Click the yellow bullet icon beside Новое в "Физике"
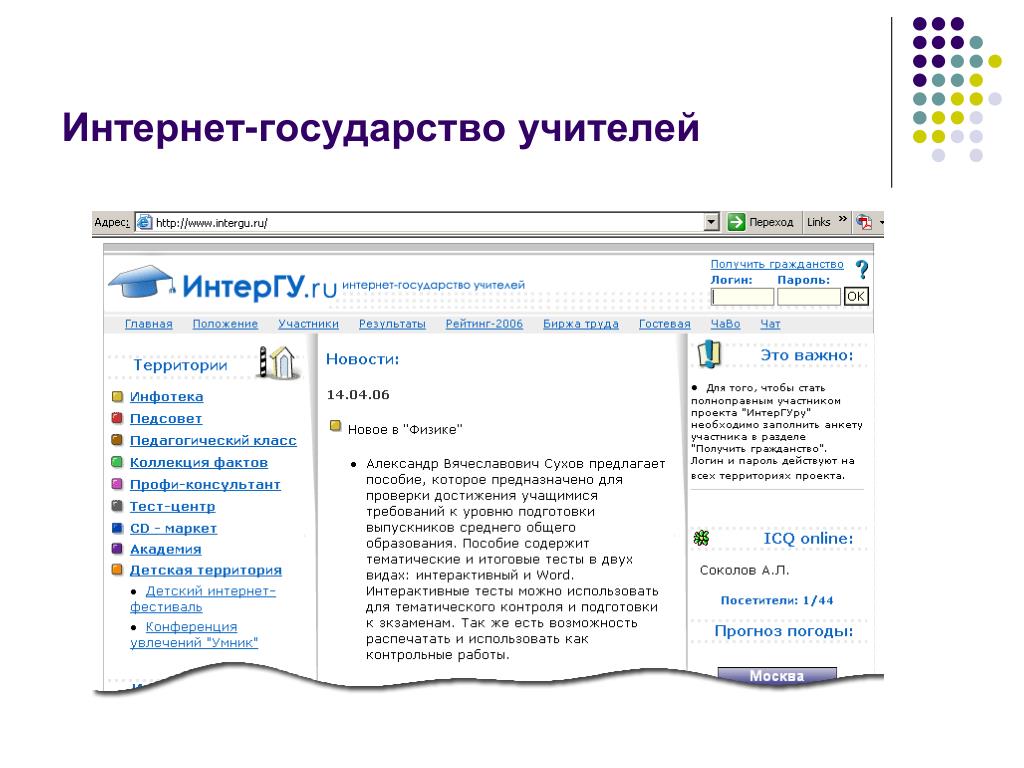 336,426
